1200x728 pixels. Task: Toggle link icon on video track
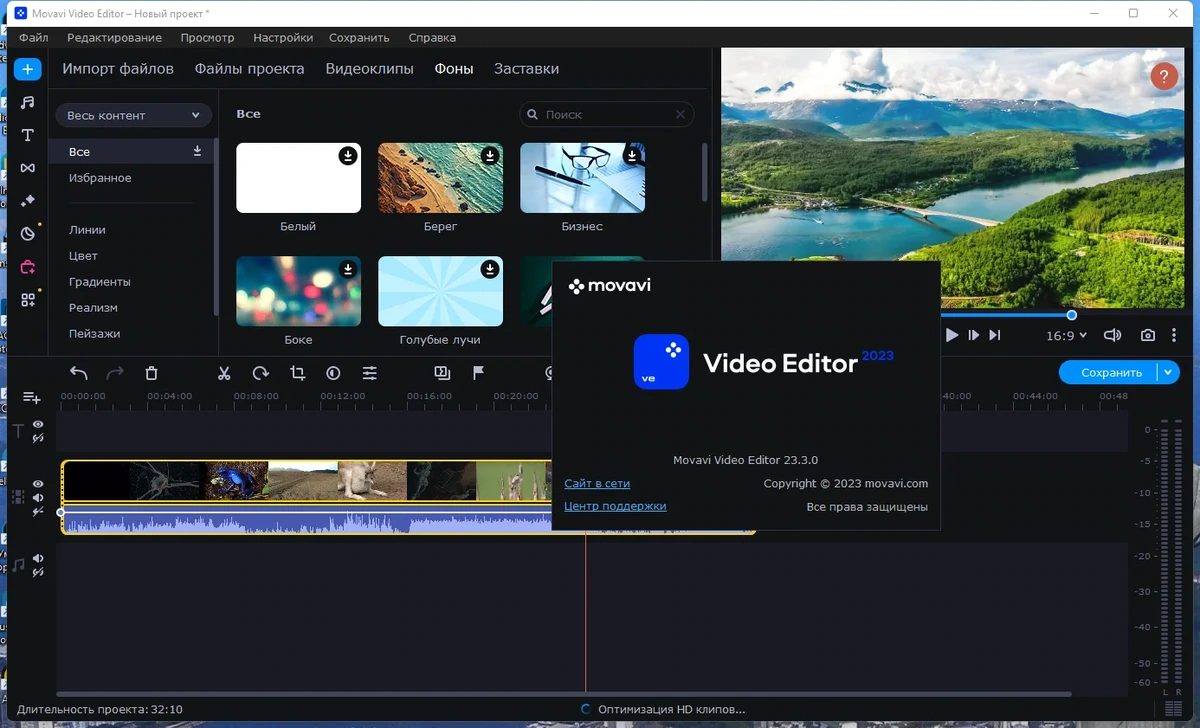[38, 512]
